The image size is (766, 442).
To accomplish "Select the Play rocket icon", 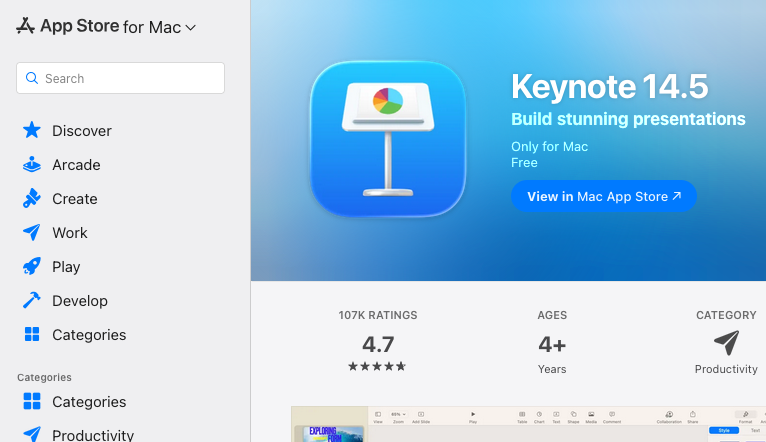I will (32, 267).
